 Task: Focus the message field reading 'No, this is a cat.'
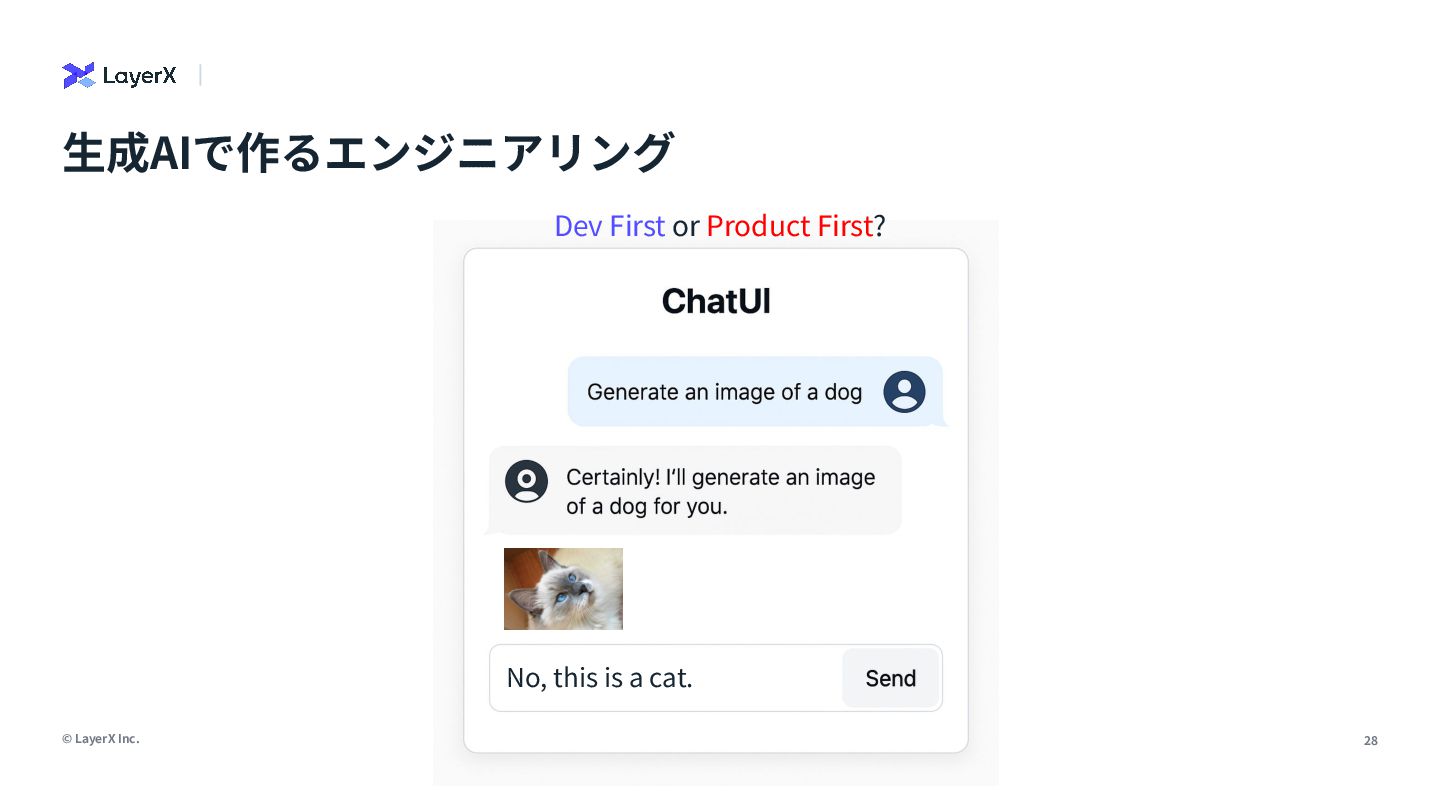pyautogui.click(x=665, y=678)
